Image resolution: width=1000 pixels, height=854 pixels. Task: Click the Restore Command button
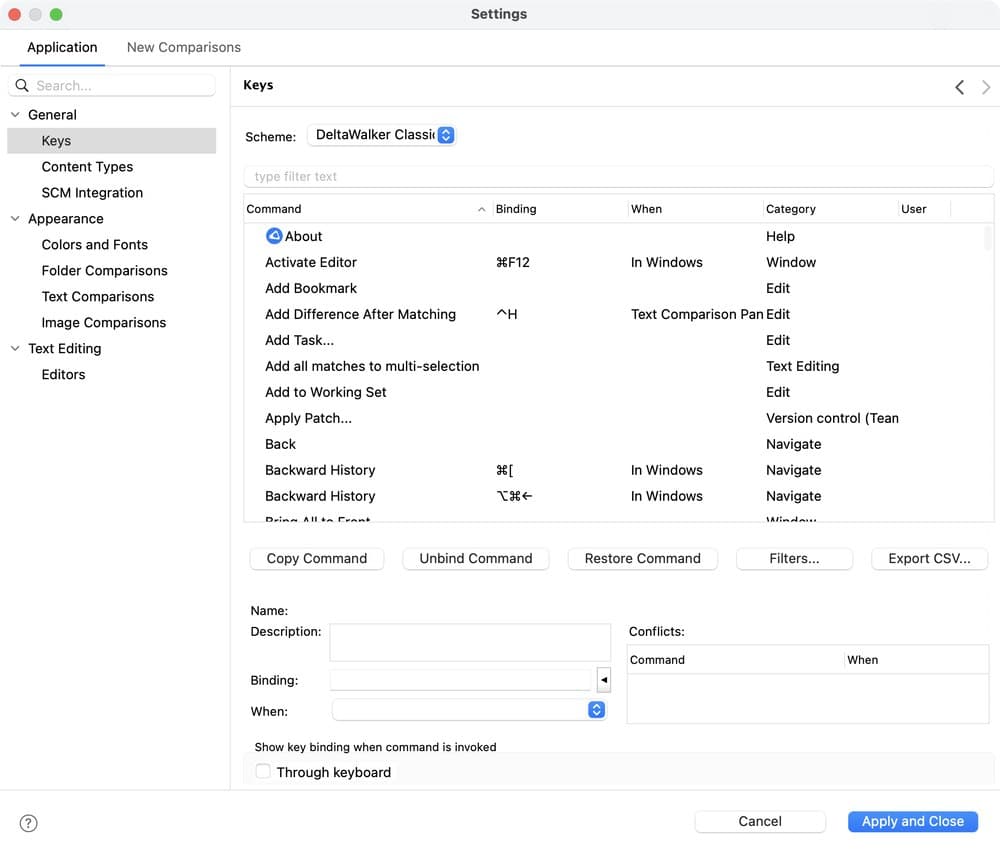coord(643,559)
